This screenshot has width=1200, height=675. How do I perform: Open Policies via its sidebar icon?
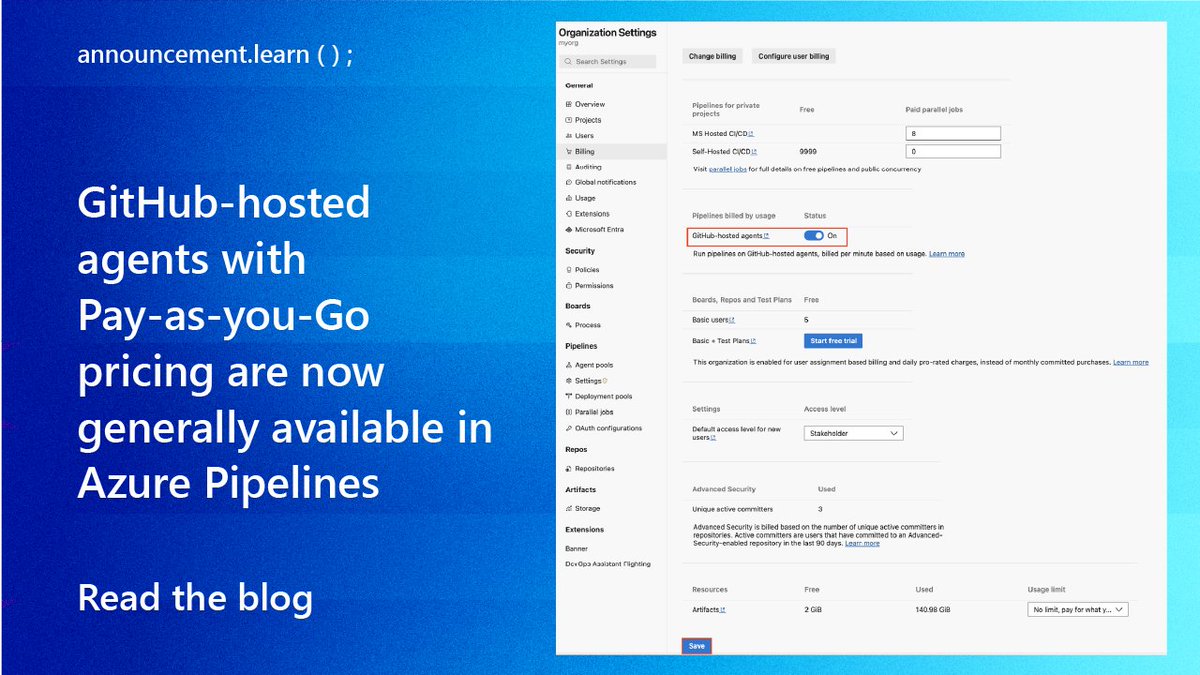[569, 270]
